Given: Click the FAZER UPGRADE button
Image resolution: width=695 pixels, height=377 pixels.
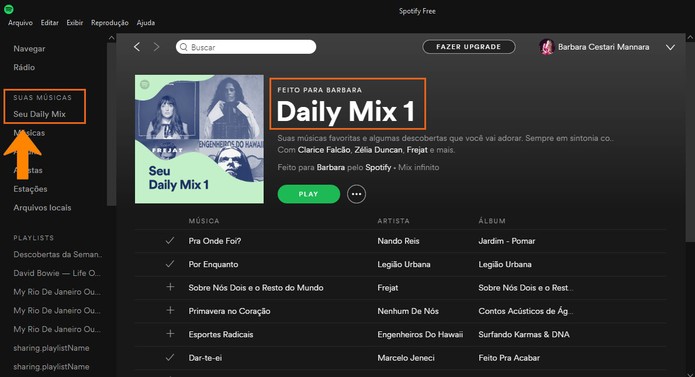Looking at the screenshot, I should tap(469, 47).
